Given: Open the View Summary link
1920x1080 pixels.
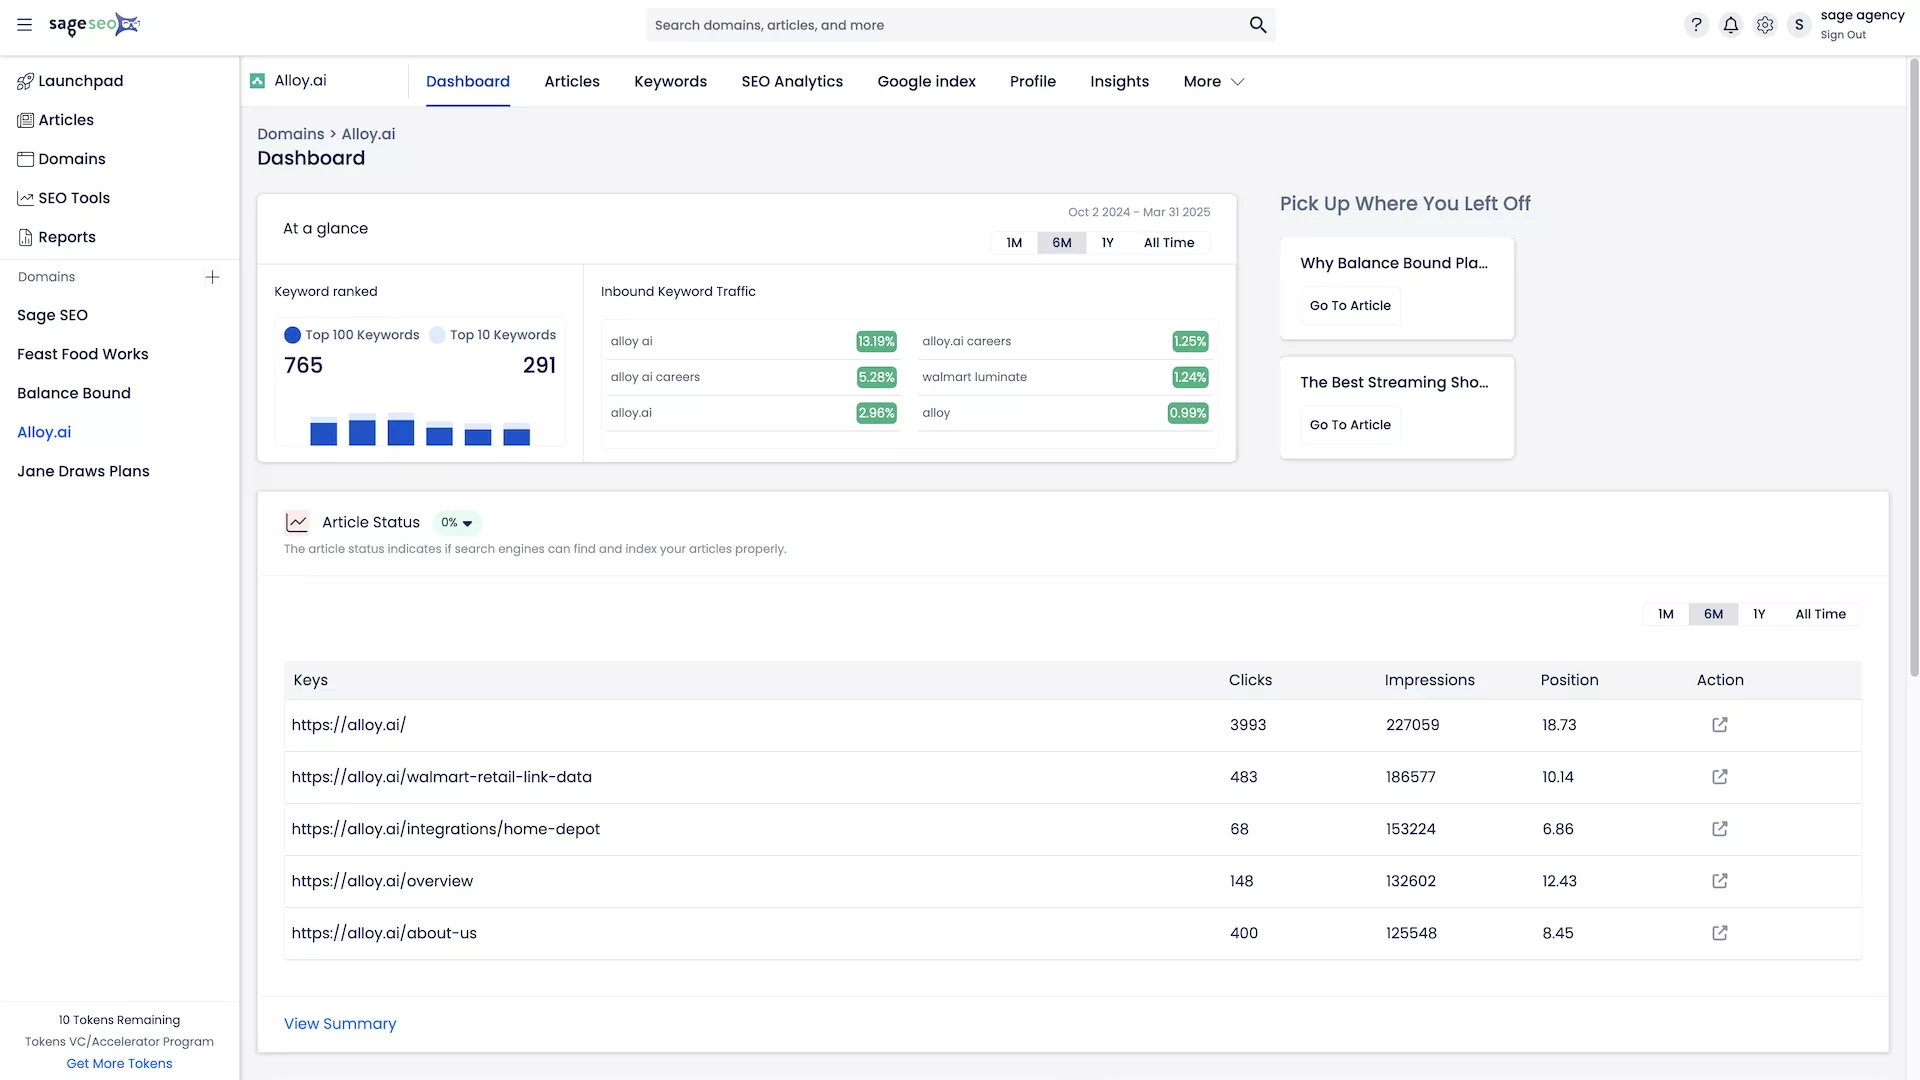Looking at the screenshot, I should [340, 1024].
